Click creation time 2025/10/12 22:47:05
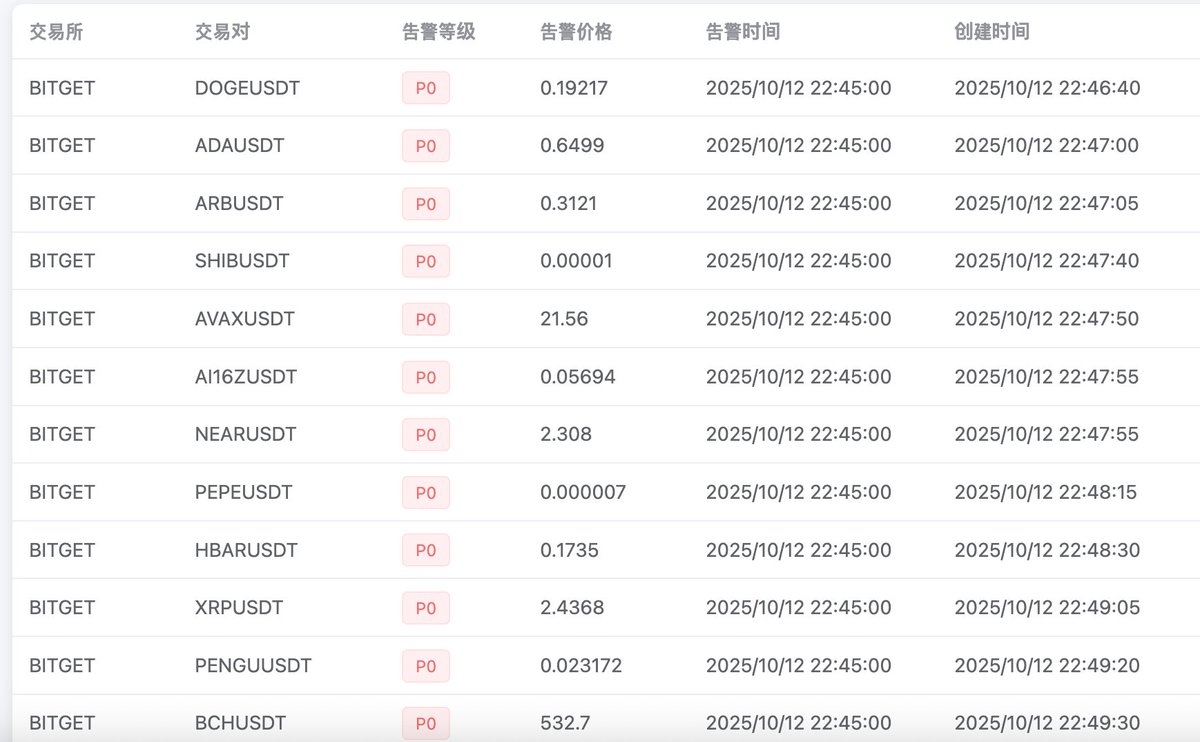 coord(1047,204)
